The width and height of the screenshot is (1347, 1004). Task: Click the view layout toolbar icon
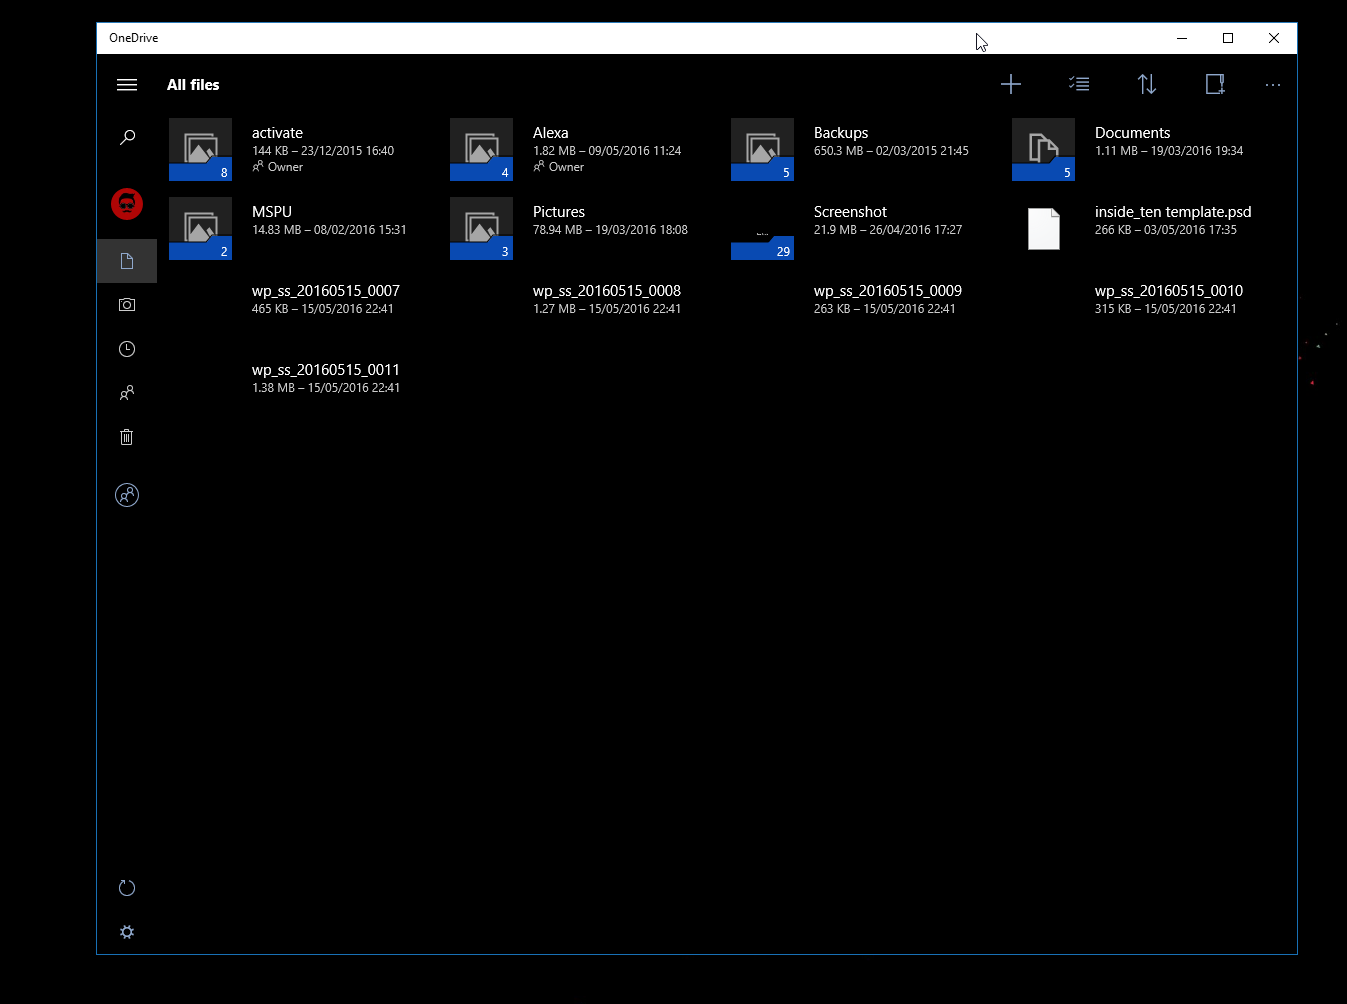(1215, 84)
